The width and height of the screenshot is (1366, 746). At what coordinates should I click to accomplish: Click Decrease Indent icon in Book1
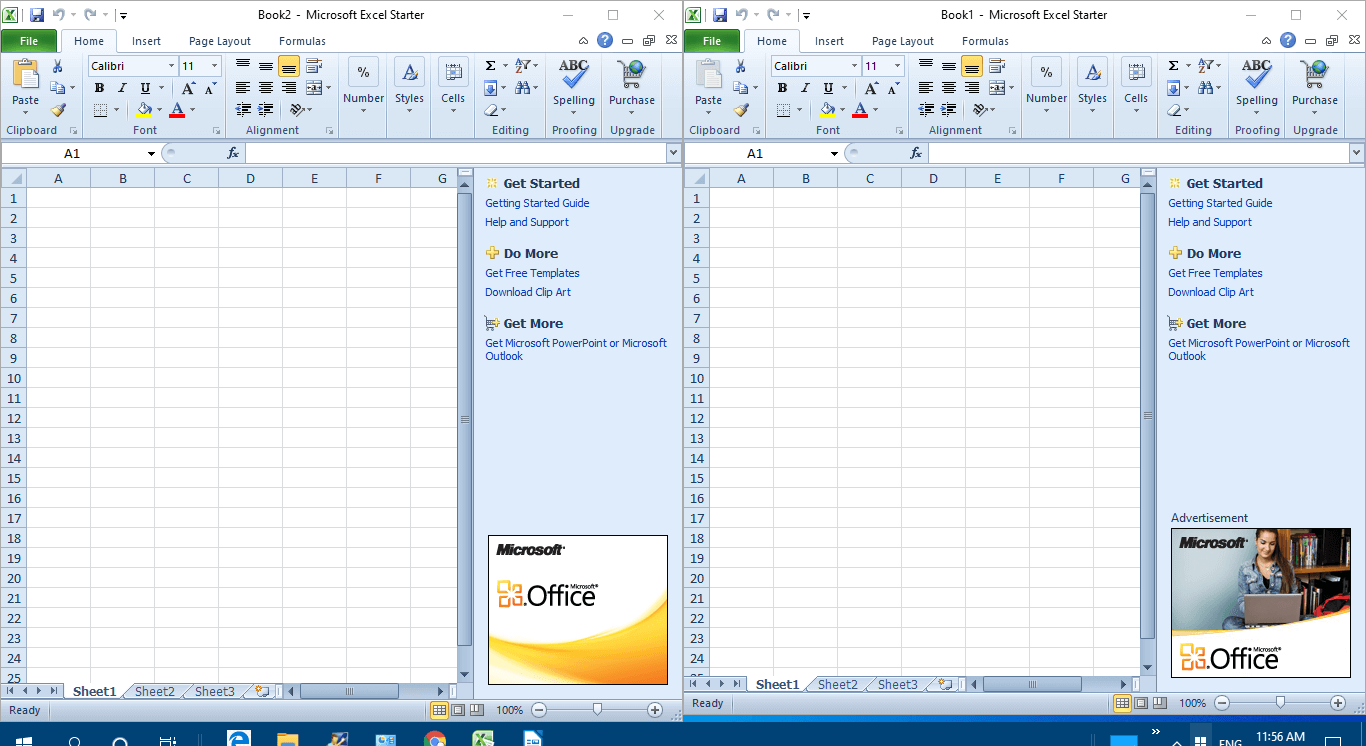[x=926, y=110]
